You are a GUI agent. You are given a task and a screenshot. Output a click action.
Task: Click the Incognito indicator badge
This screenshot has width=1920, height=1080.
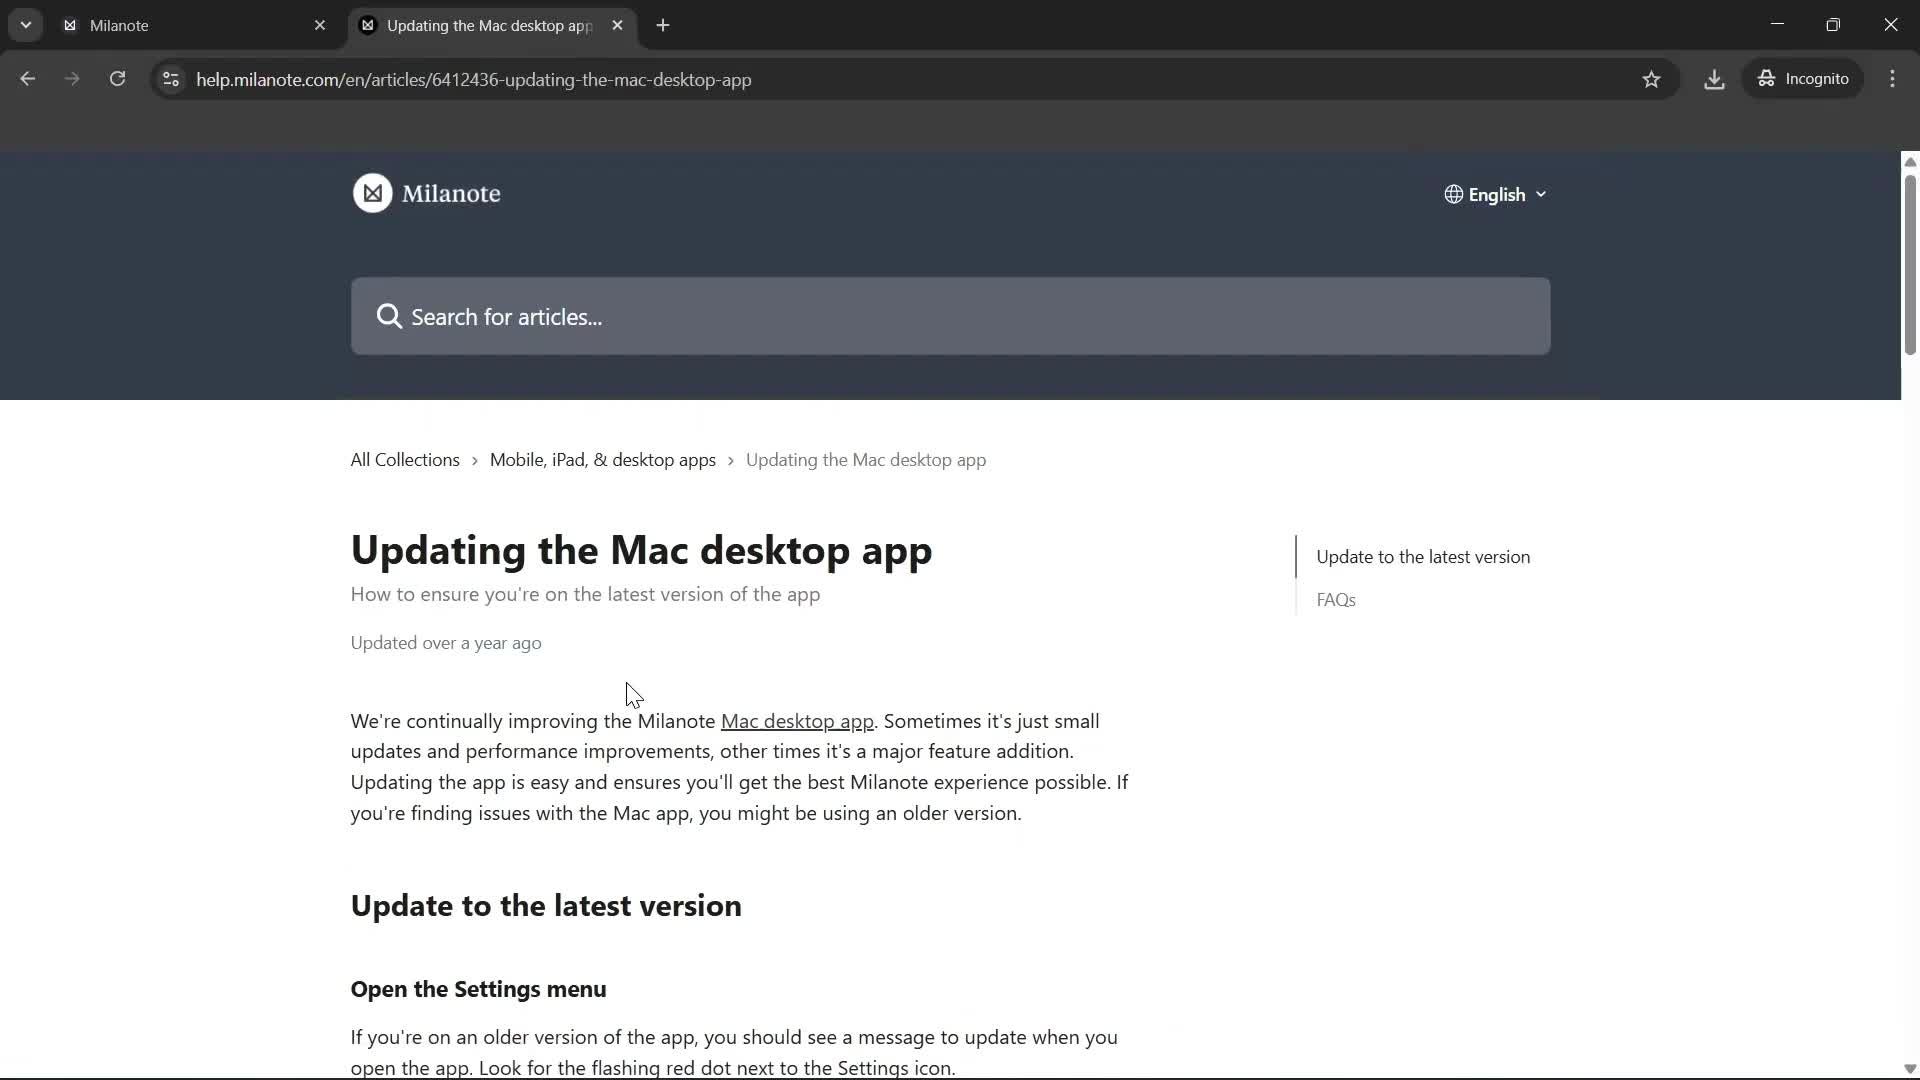[x=1804, y=79]
